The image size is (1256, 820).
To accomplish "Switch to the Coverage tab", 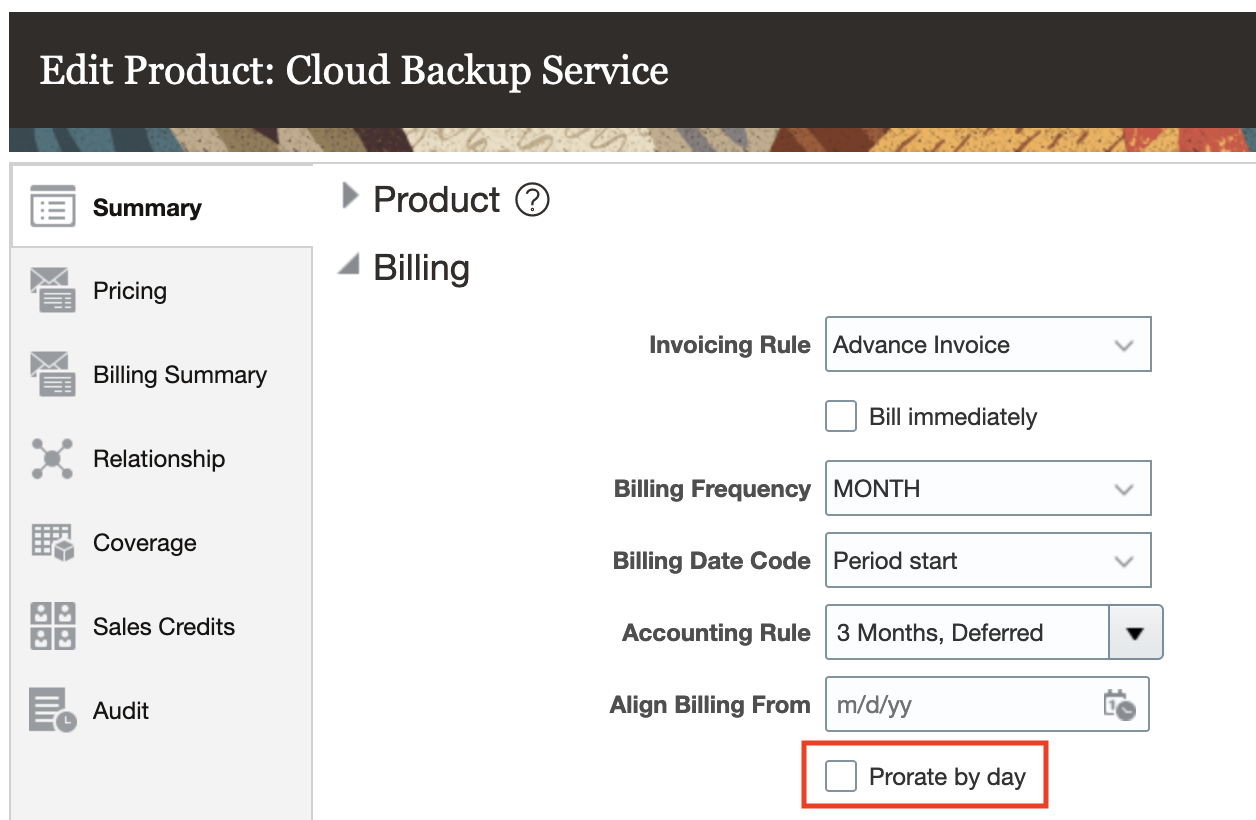I will click(145, 543).
